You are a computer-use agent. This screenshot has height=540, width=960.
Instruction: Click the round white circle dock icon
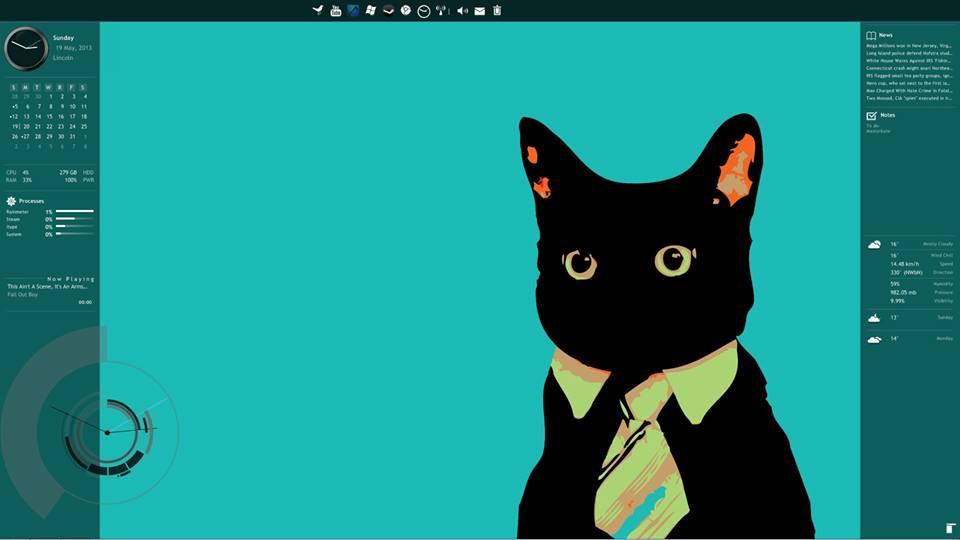[x=405, y=10]
